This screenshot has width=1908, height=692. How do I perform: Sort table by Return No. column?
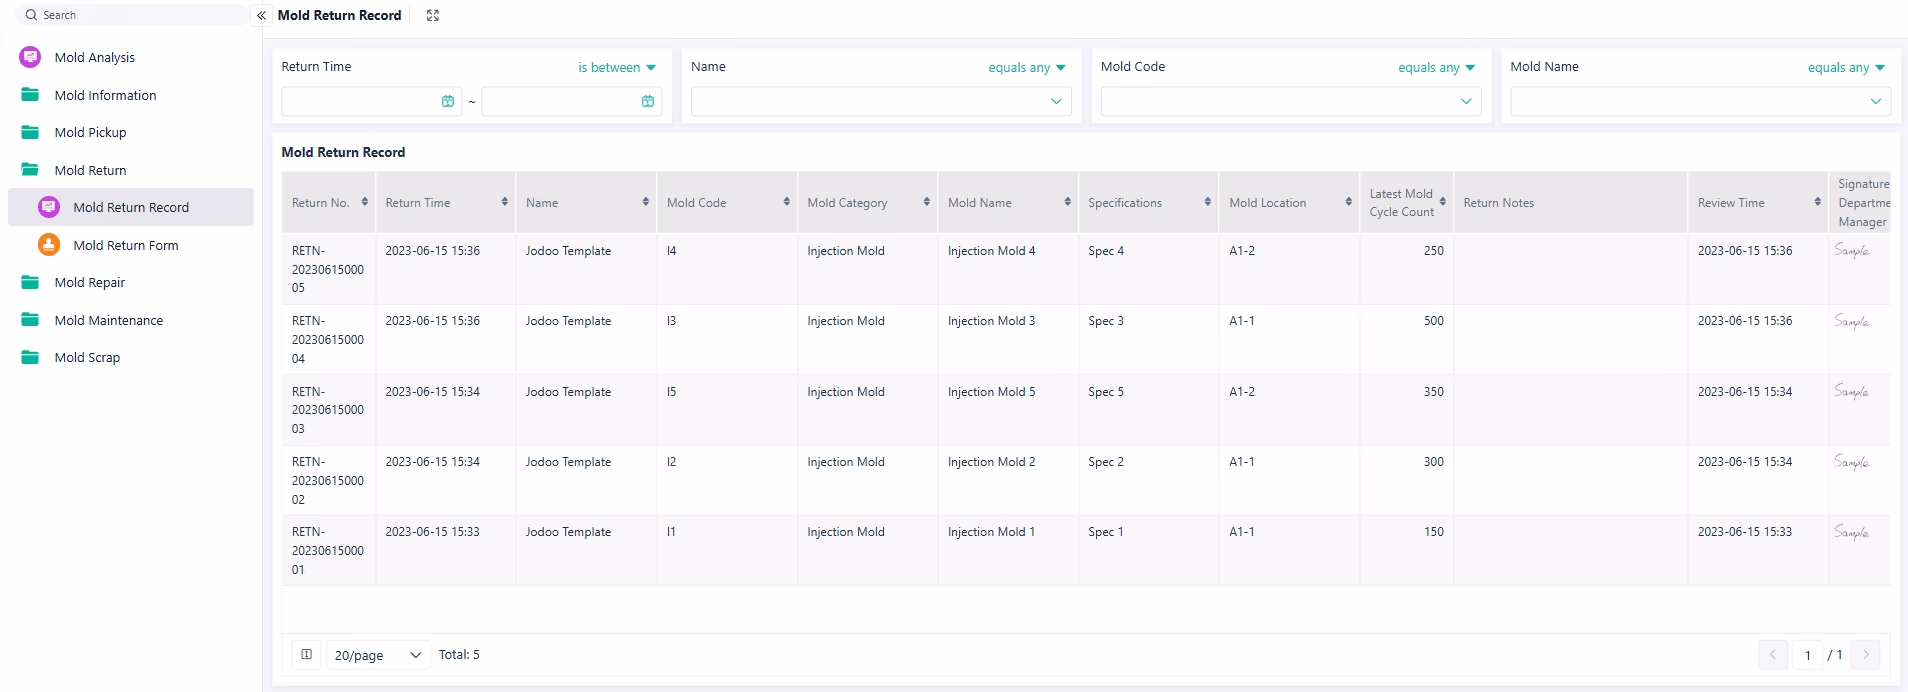click(x=365, y=202)
